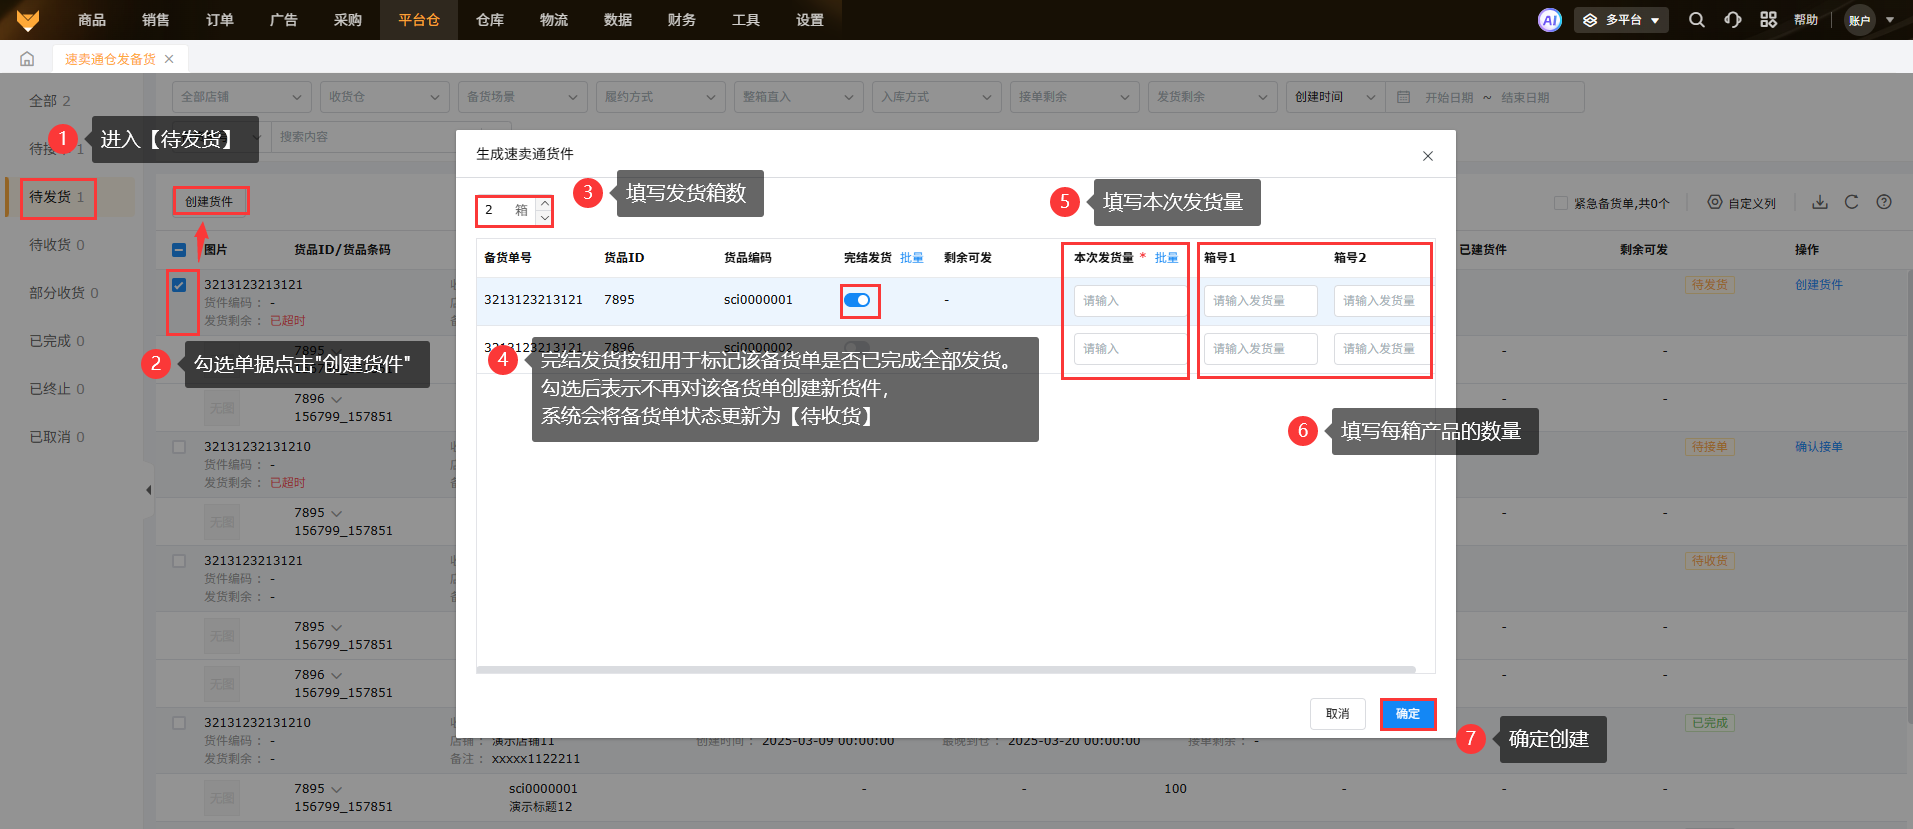Open the search magnifier icon in the top bar
1913x829 pixels.
pos(1696,20)
